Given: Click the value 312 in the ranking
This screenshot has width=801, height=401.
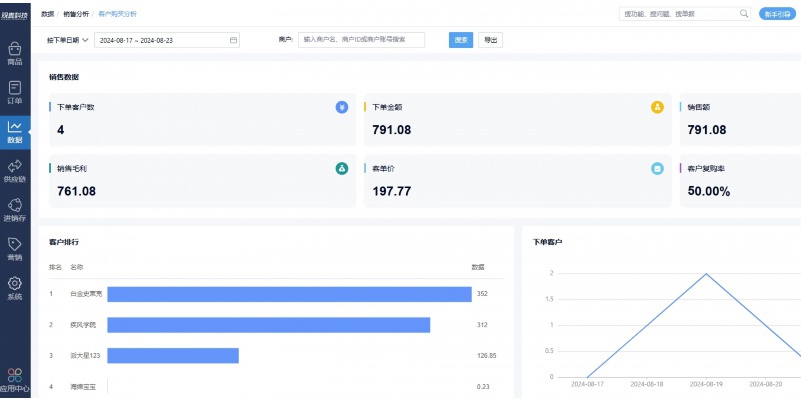Looking at the screenshot, I should coord(482,325).
